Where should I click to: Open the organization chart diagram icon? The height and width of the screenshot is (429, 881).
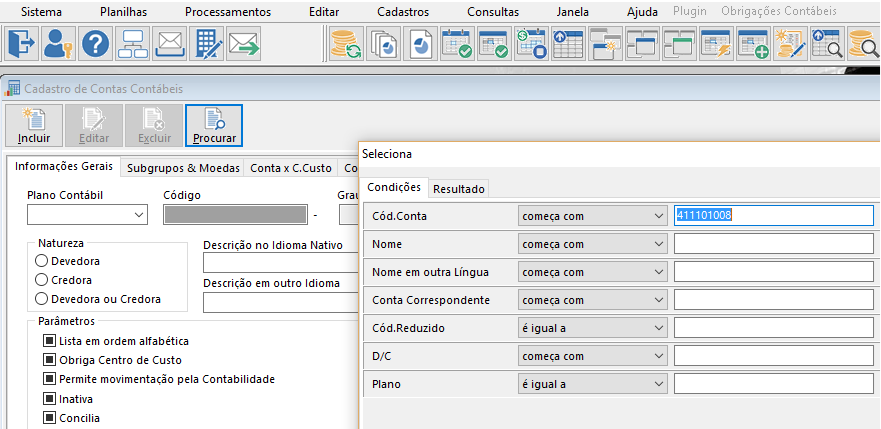pyautogui.click(x=133, y=44)
